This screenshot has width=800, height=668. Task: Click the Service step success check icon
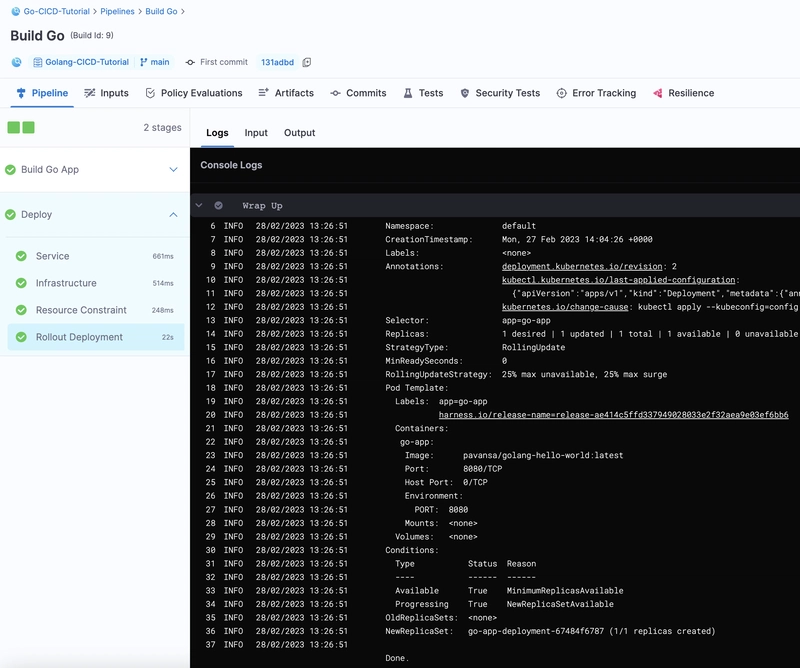click(21, 256)
